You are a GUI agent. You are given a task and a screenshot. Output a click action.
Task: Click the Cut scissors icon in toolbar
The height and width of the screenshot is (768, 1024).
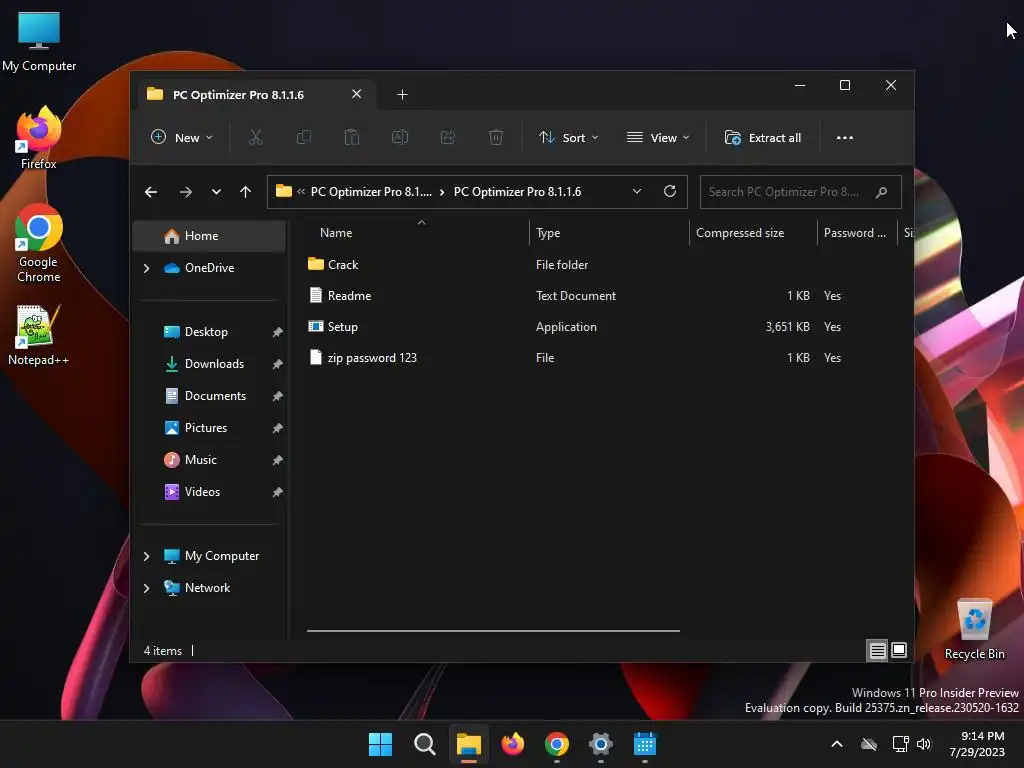[255, 138]
